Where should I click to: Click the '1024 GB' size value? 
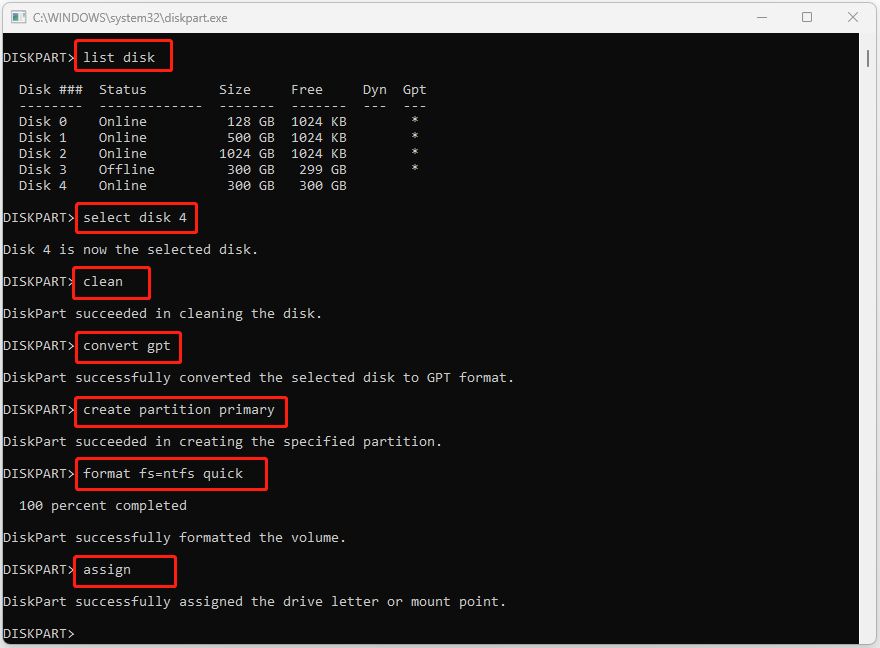pyautogui.click(x=247, y=154)
